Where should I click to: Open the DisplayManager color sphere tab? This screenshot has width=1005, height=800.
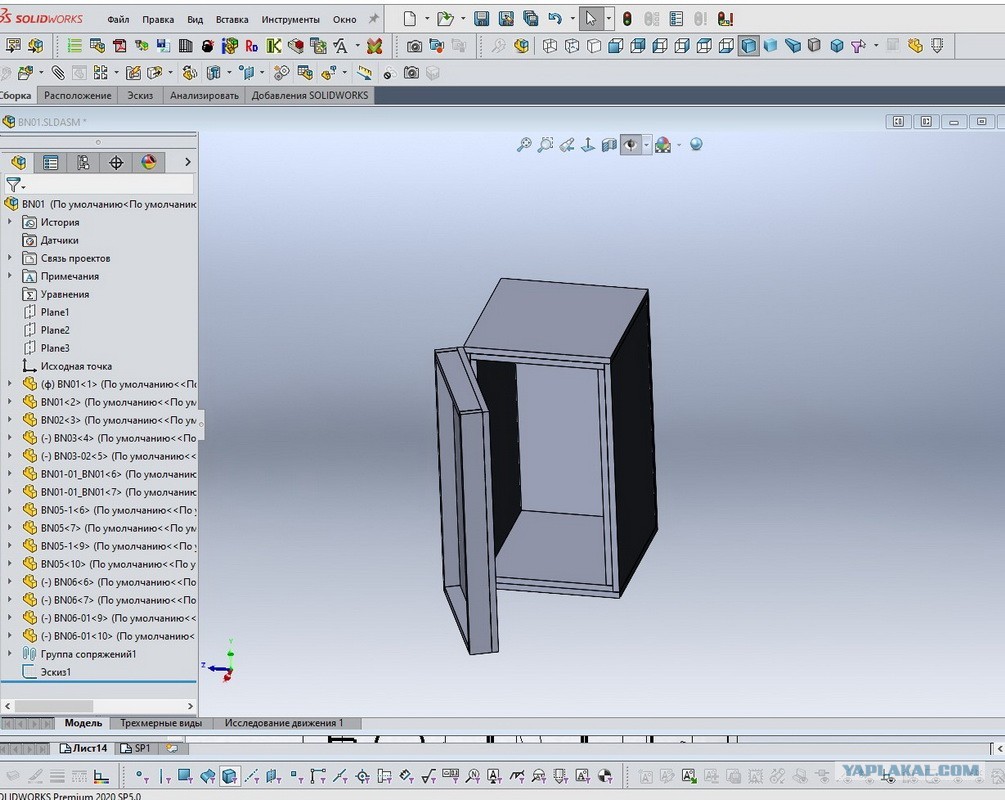(149, 162)
